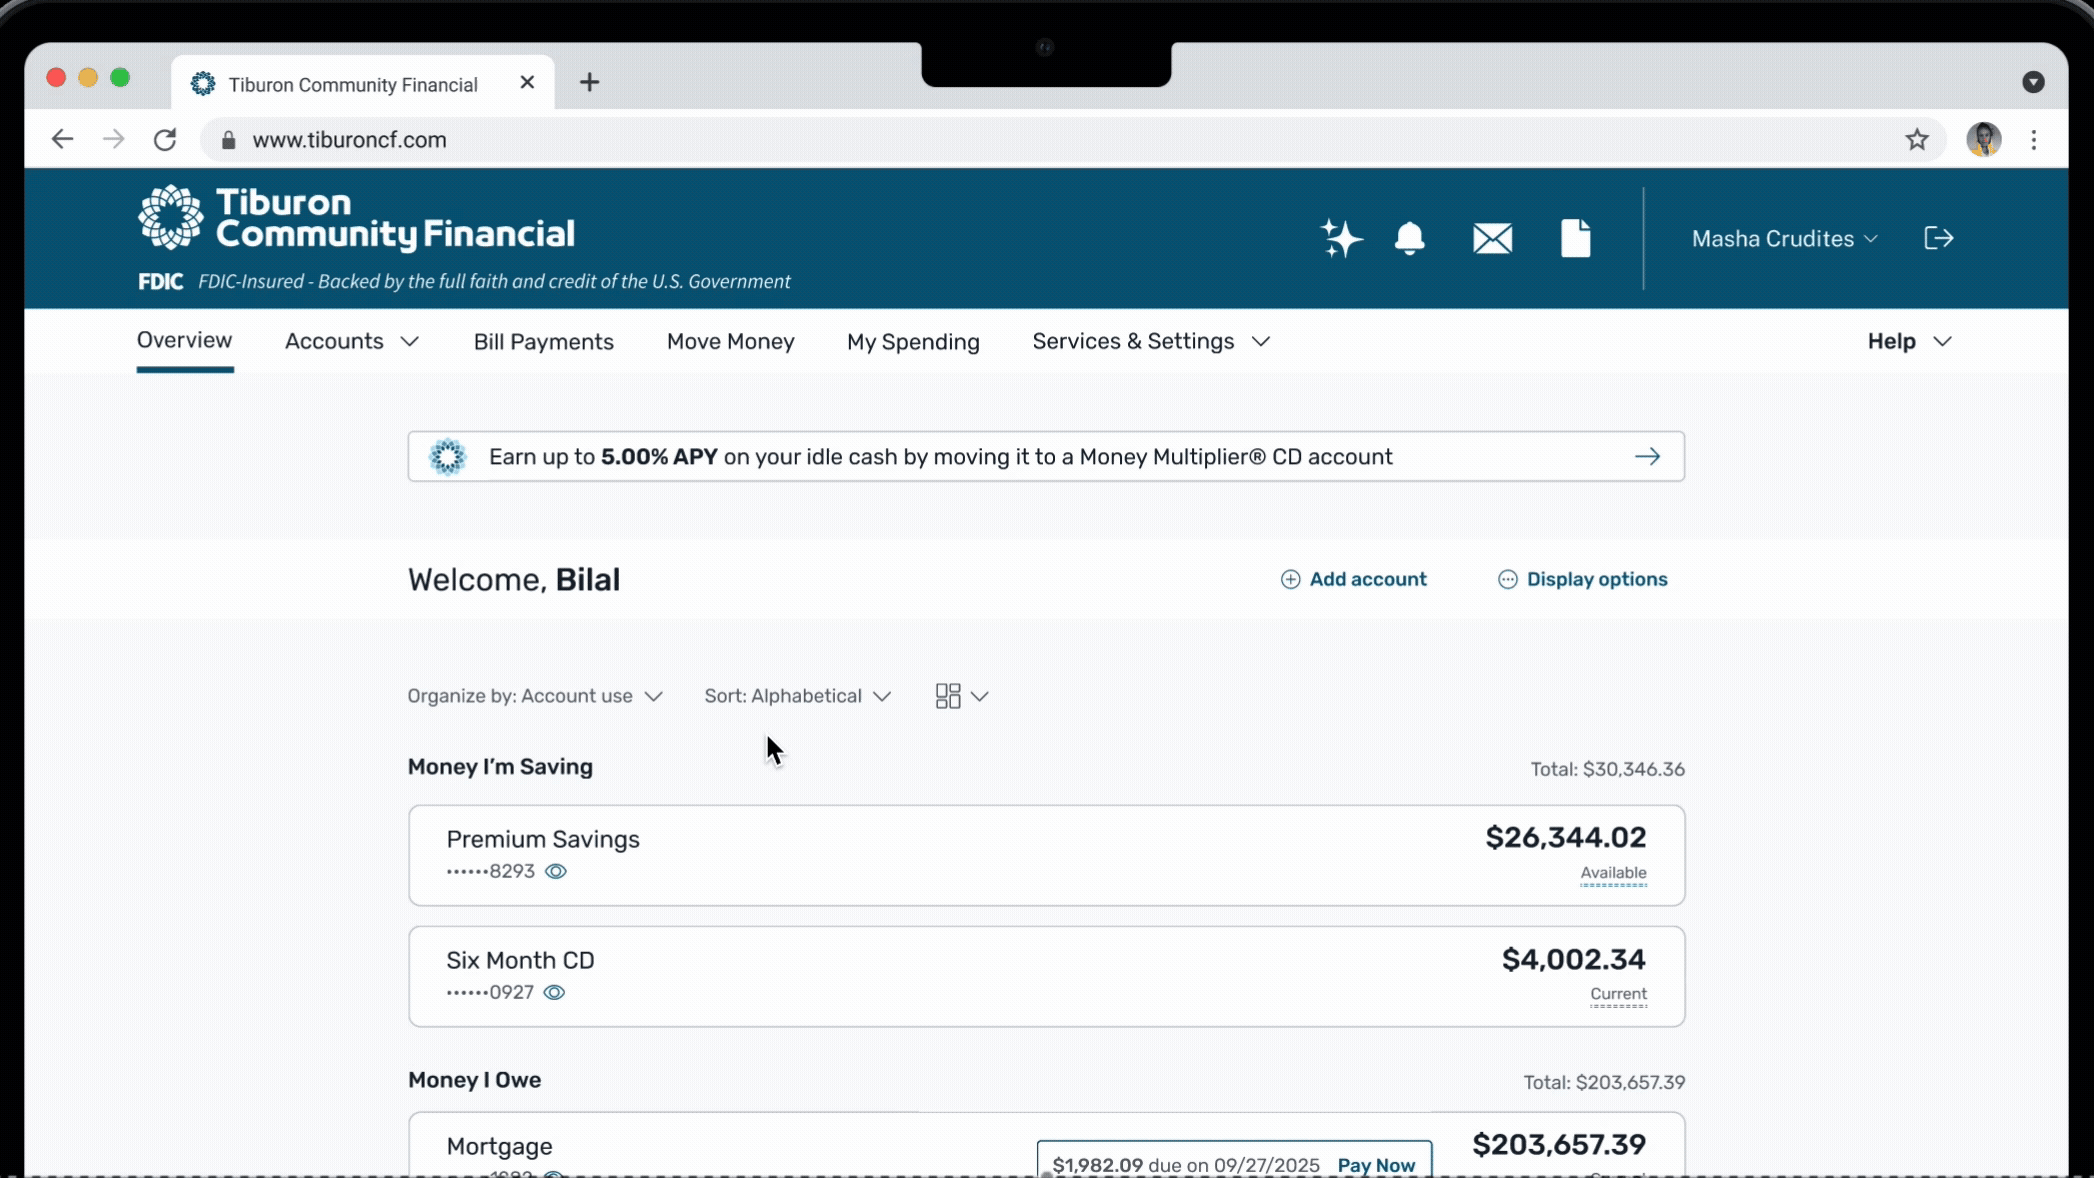This screenshot has height=1178, width=2094.
Task: Open the Masha Crudites user menu
Action: click(1784, 239)
